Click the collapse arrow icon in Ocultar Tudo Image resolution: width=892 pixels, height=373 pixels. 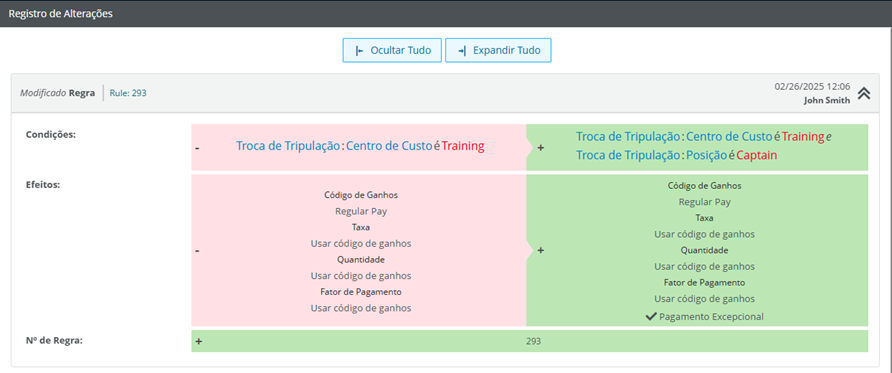coord(359,51)
